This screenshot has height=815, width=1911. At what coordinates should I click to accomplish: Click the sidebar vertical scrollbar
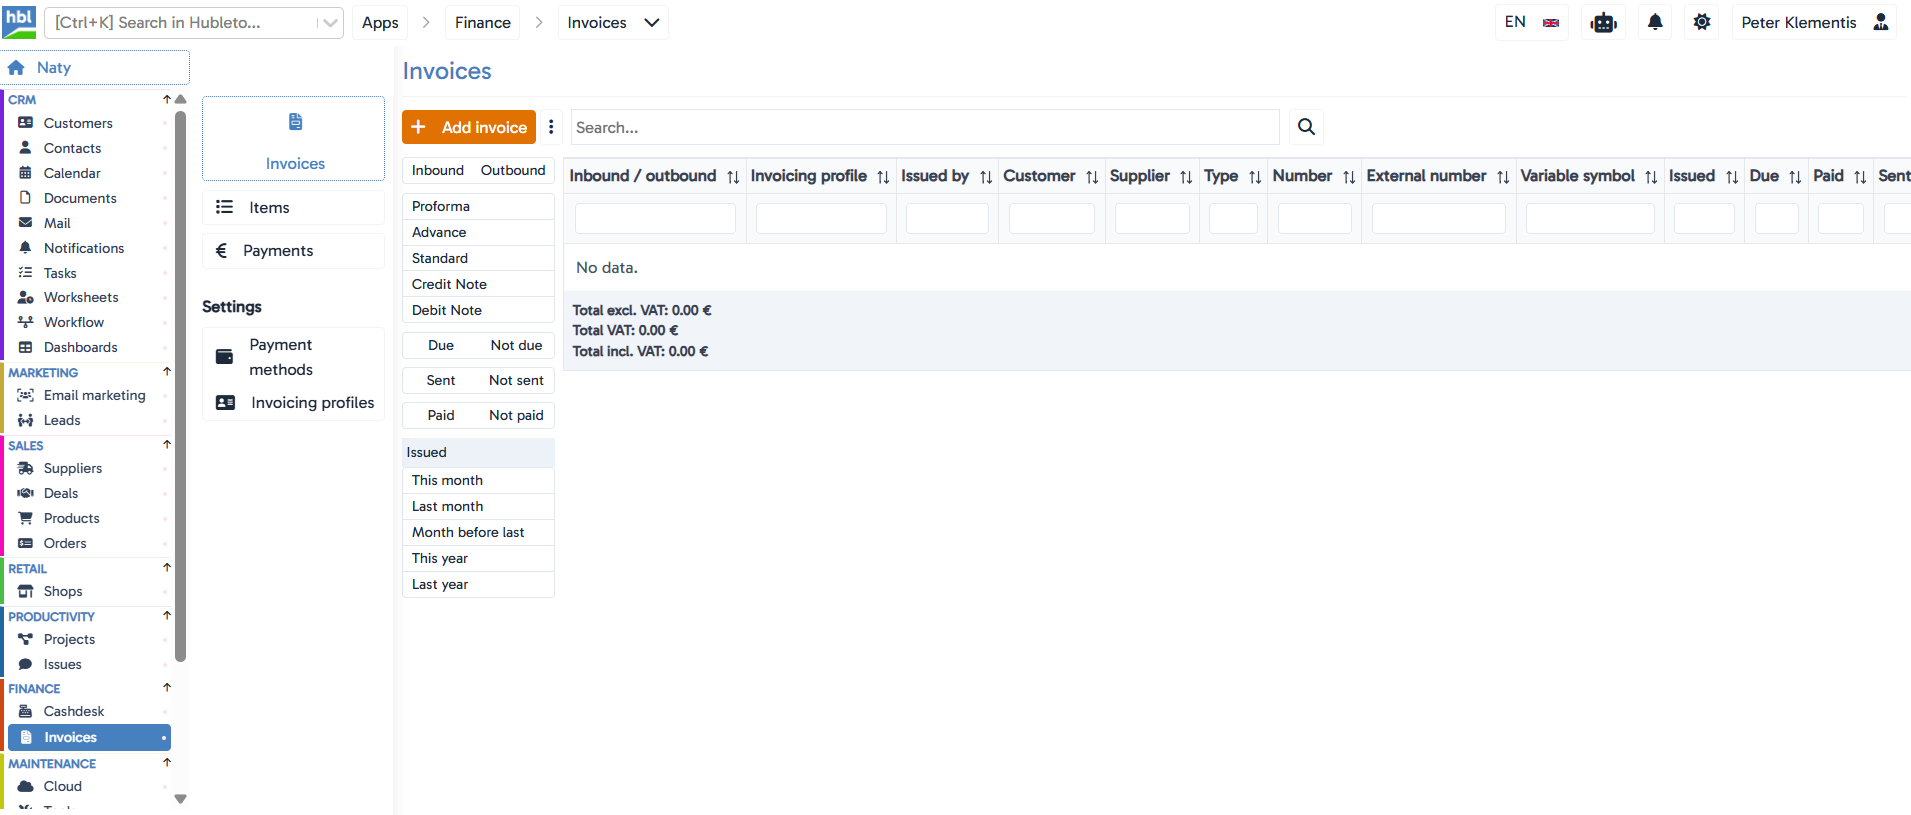[x=181, y=385]
